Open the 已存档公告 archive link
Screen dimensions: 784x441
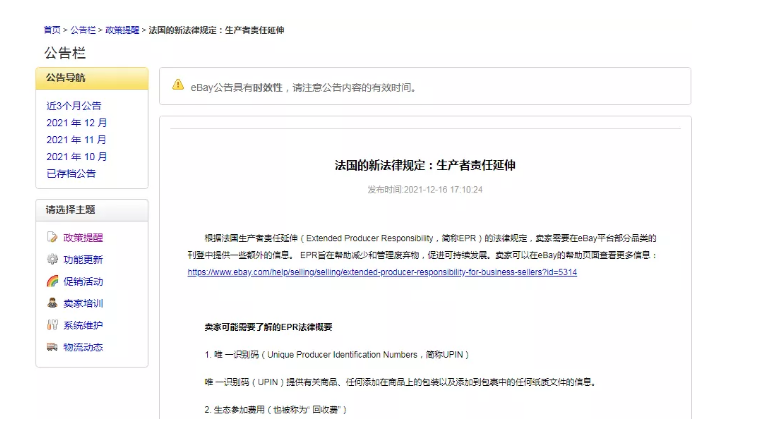tap(71, 173)
